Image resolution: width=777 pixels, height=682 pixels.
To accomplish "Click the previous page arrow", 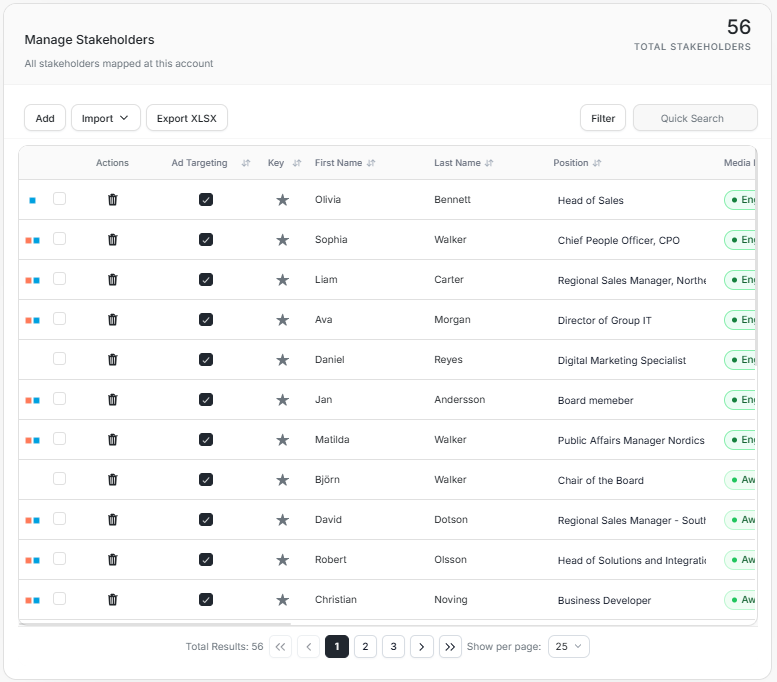I will [309, 647].
